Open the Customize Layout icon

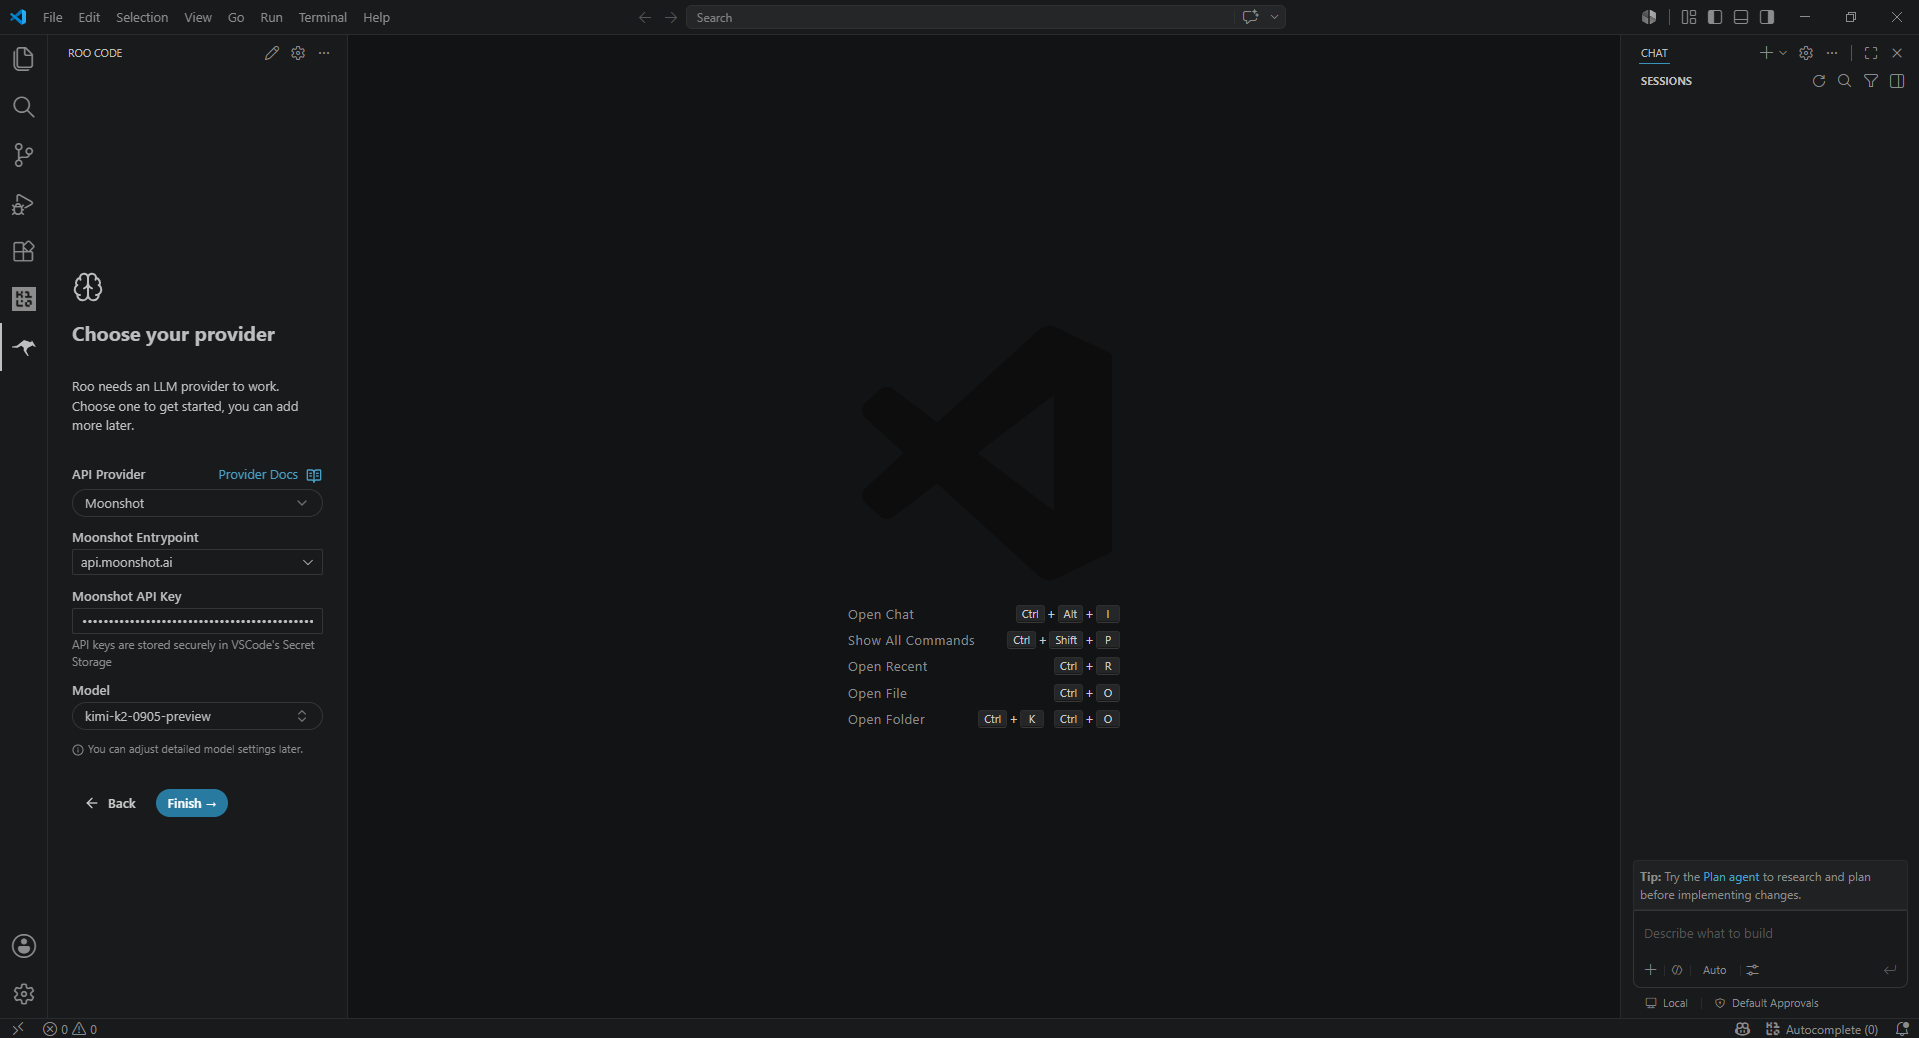(x=1689, y=17)
